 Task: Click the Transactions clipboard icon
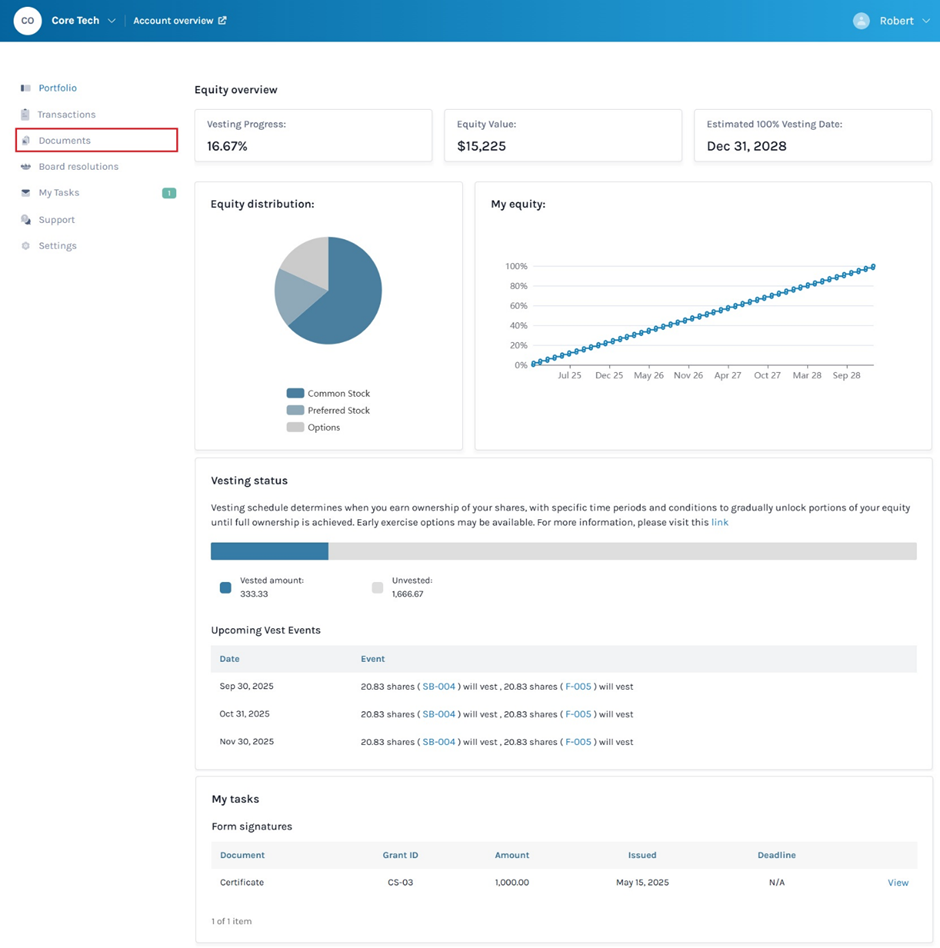tap(26, 114)
